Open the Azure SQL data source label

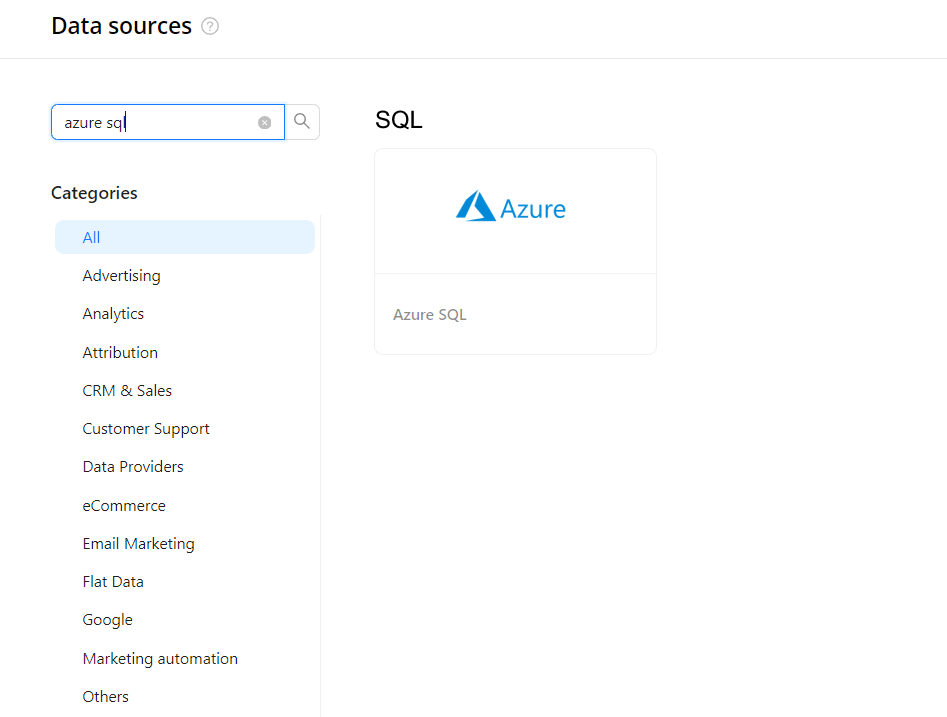tap(429, 315)
